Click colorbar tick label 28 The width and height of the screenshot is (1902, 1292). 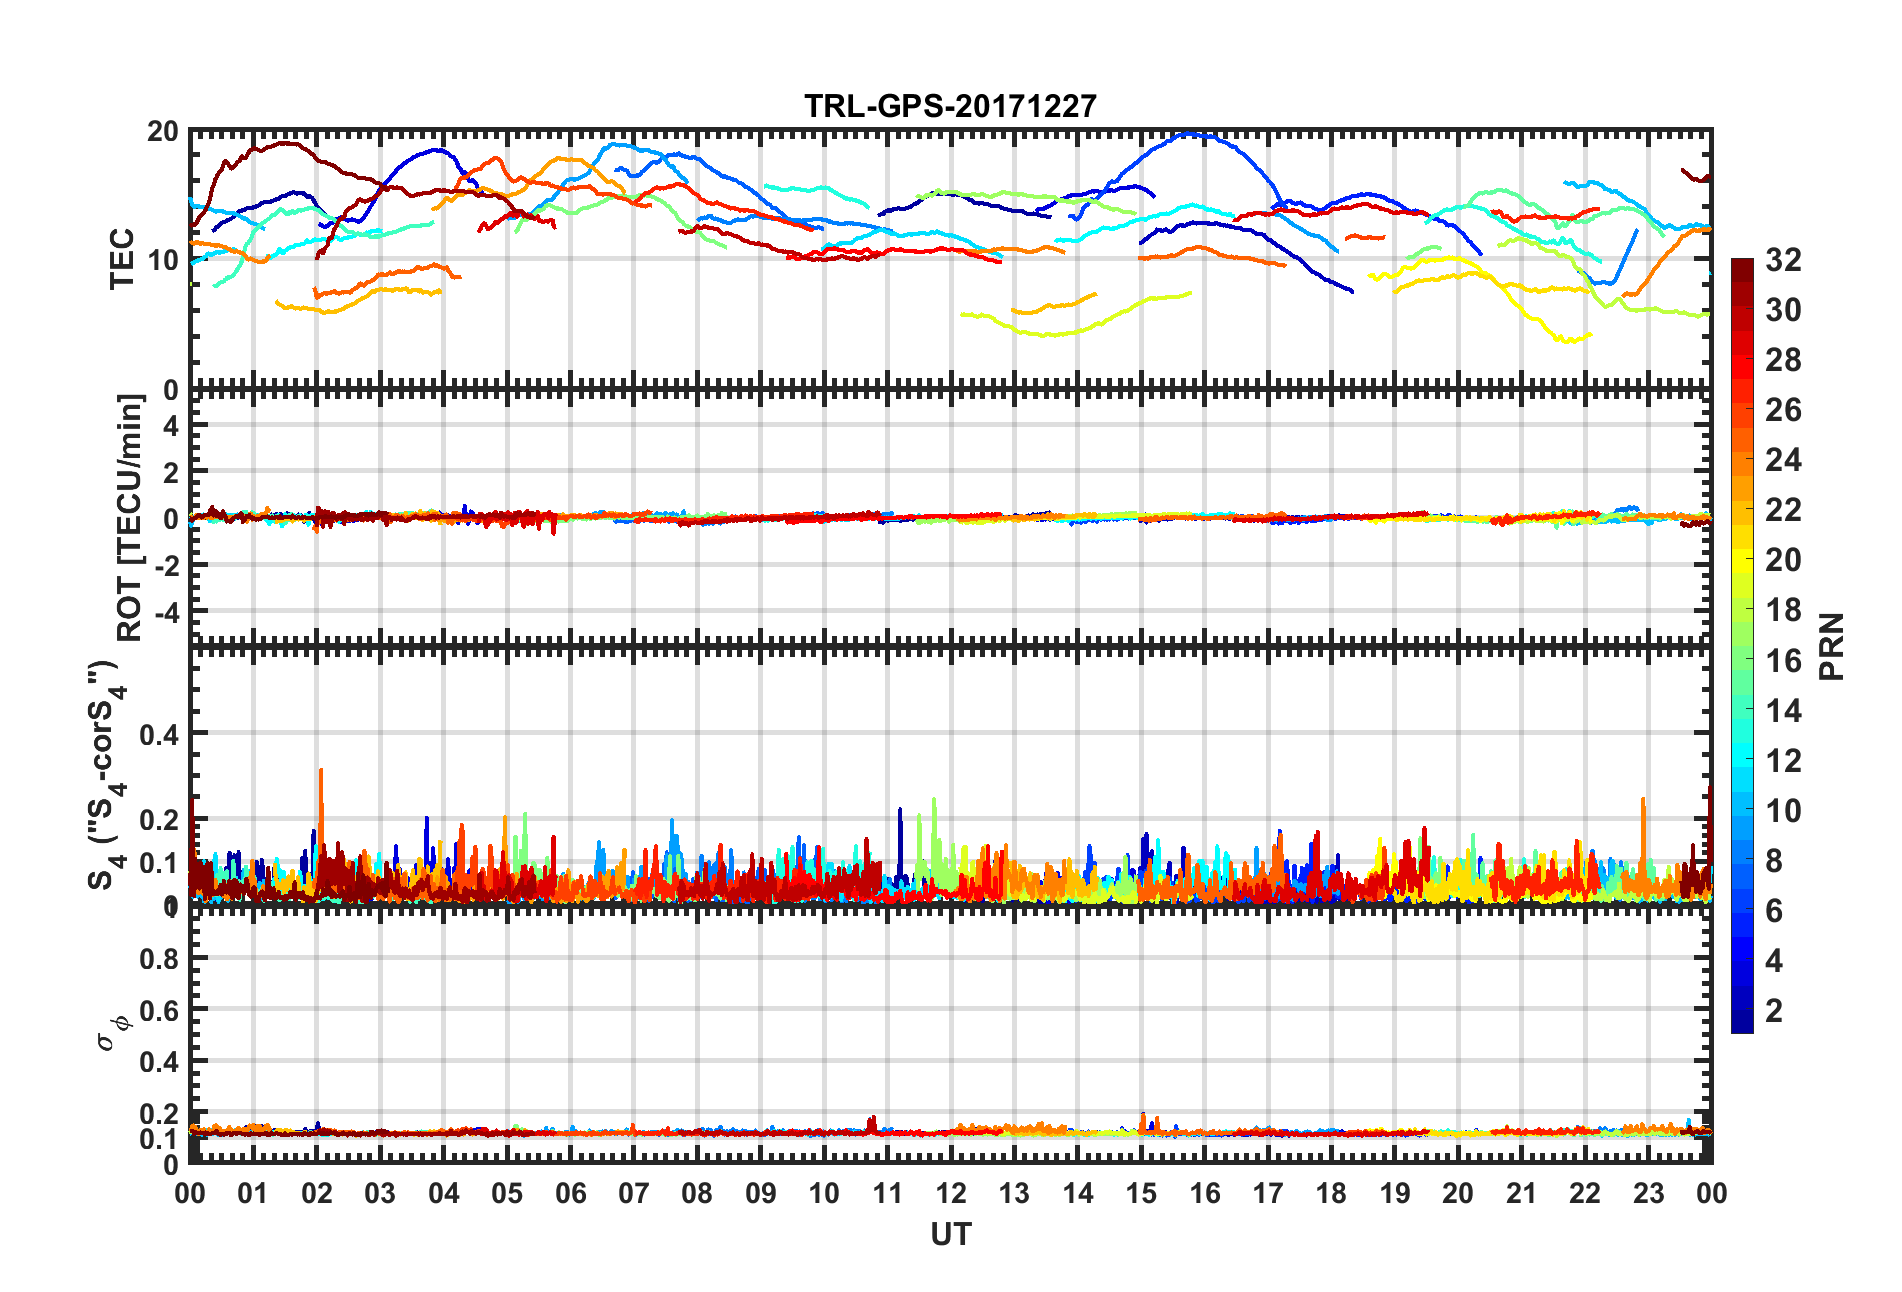(1783, 360)
